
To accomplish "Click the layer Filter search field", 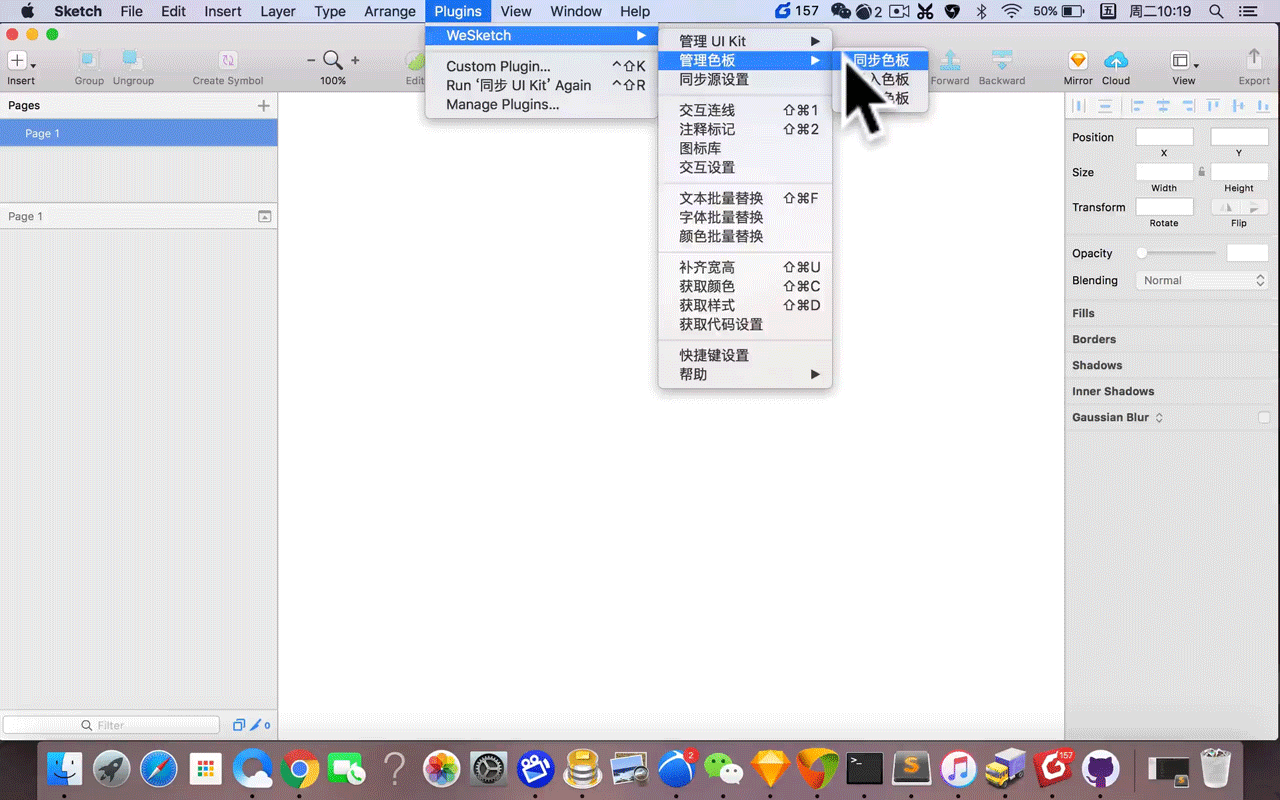I will [x=111, y=725].
